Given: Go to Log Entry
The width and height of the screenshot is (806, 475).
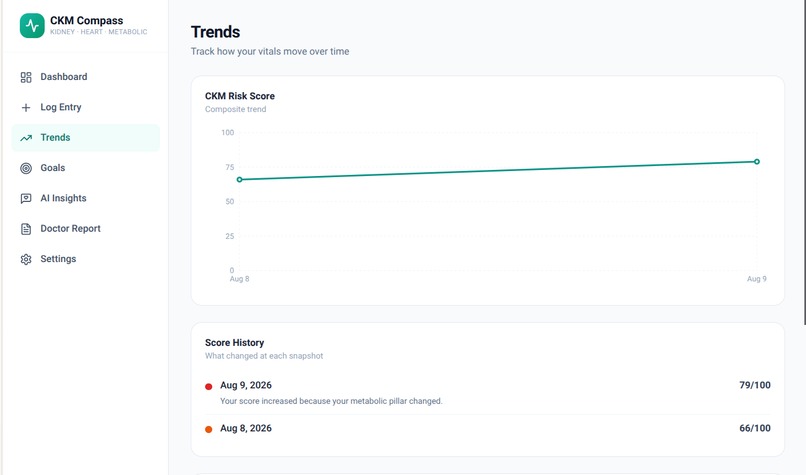Looking at the screenshot, I should pos(85,107).
